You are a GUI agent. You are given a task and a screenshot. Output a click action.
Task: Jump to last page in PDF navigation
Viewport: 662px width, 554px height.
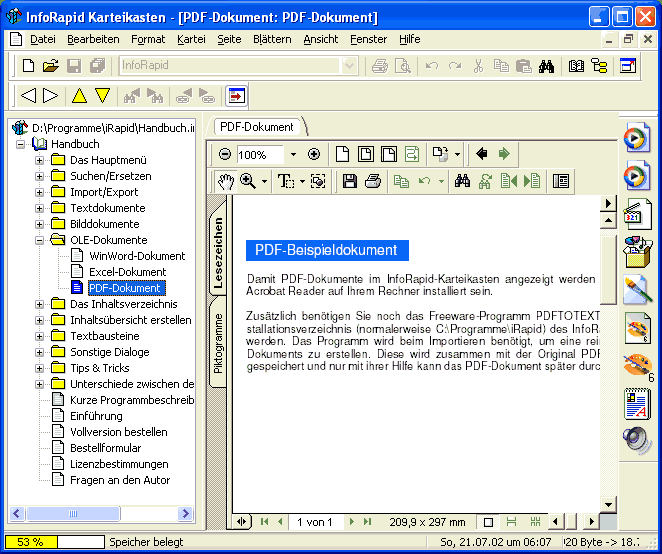click(367, 522)
